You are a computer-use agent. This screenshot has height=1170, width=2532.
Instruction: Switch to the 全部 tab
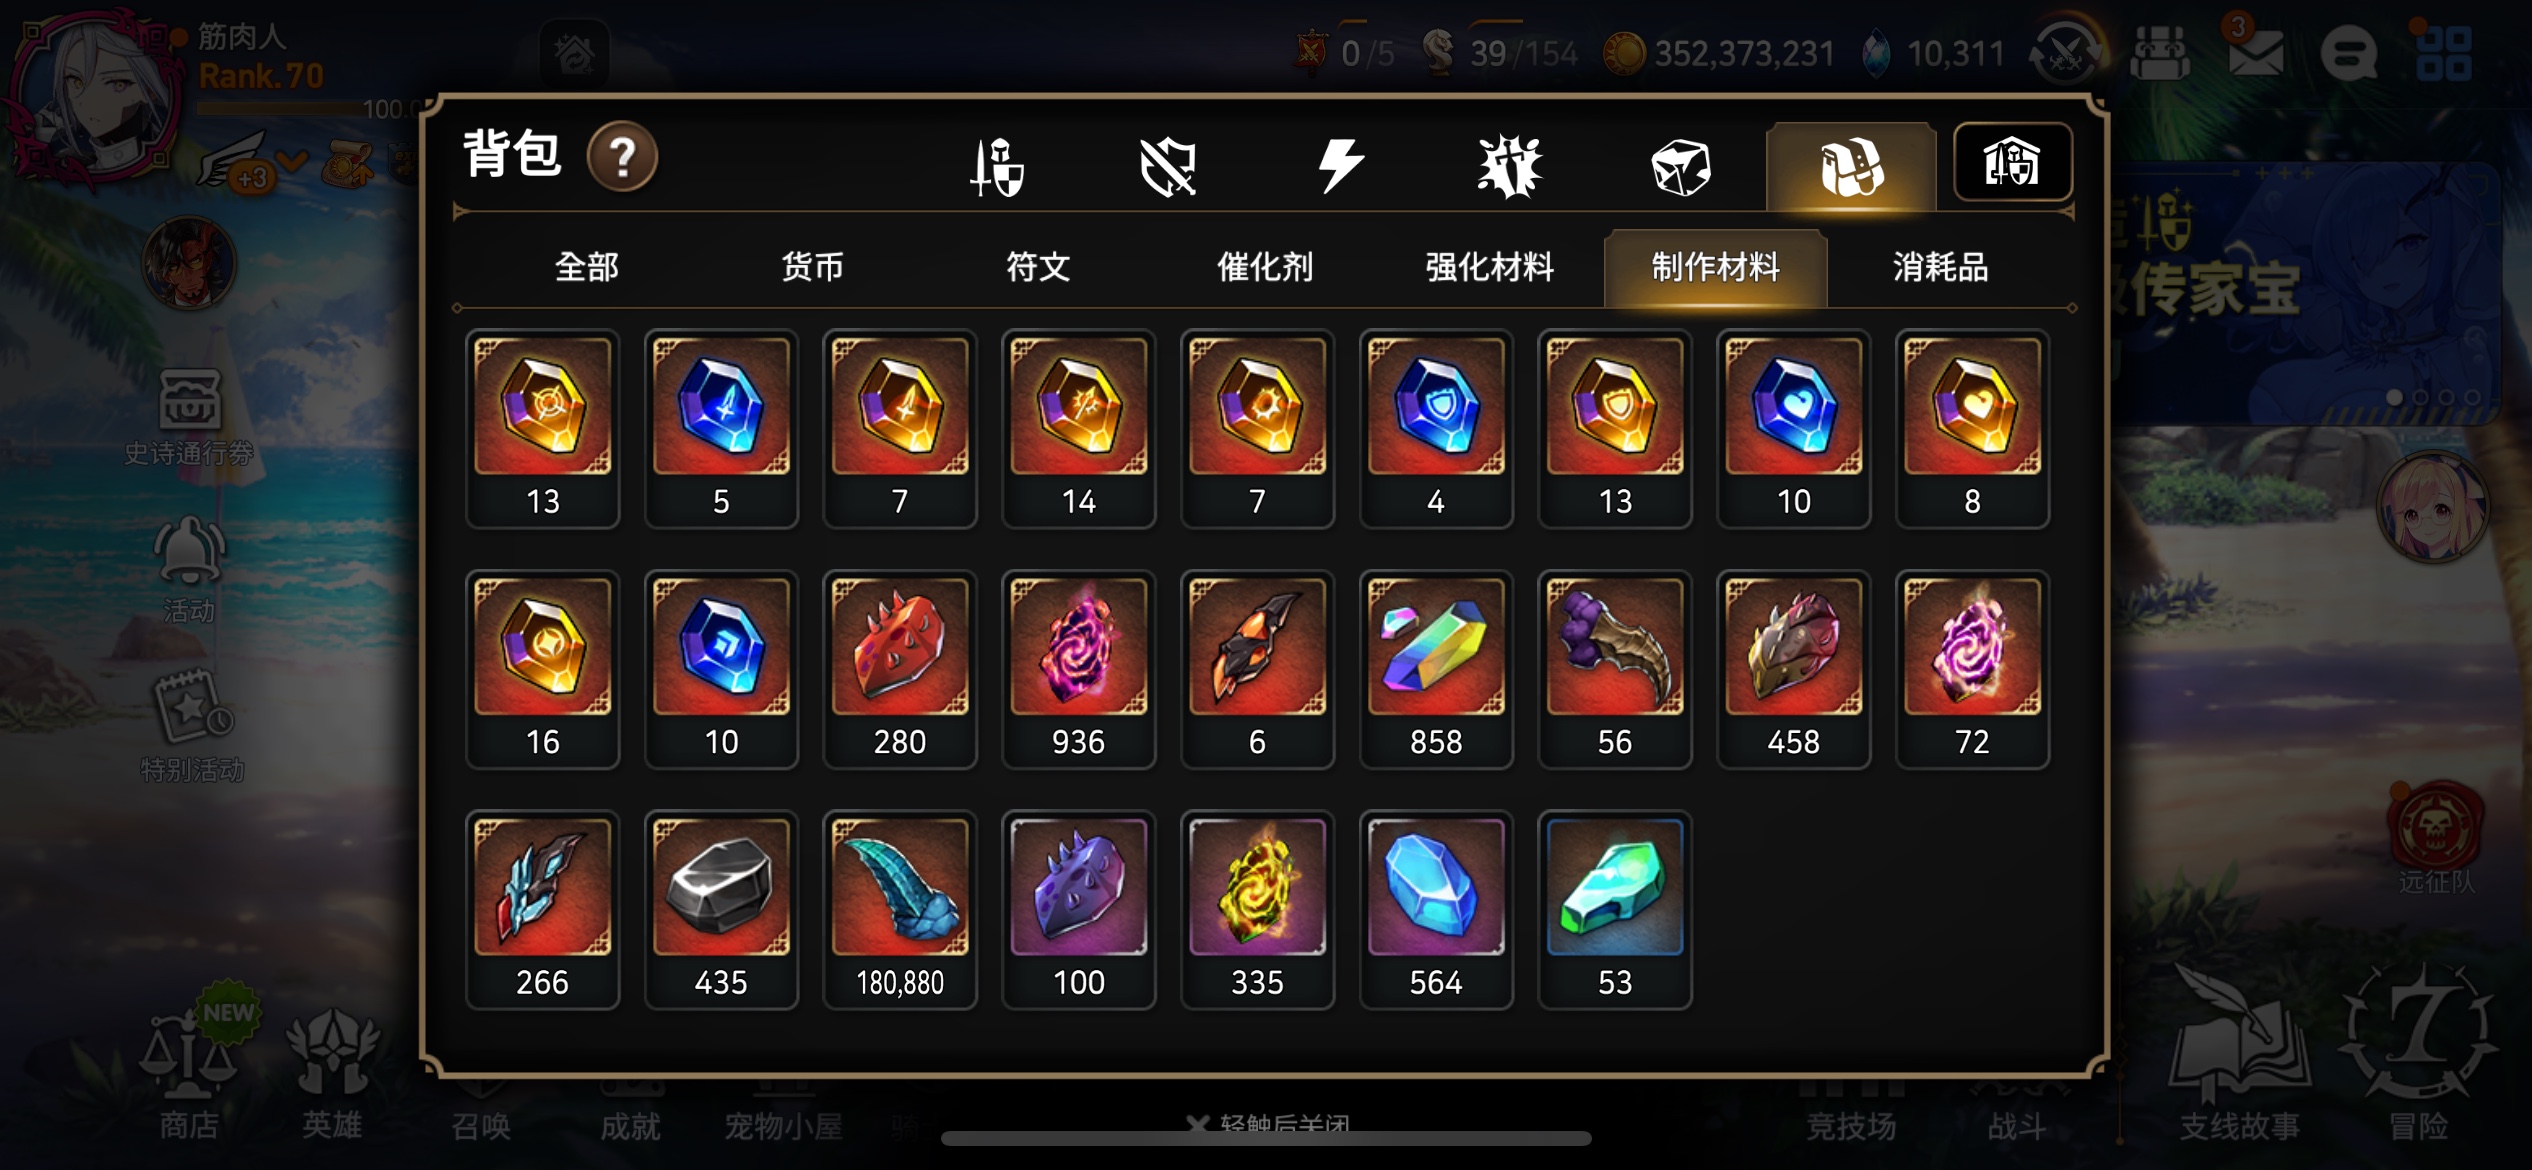click(587, 267)
